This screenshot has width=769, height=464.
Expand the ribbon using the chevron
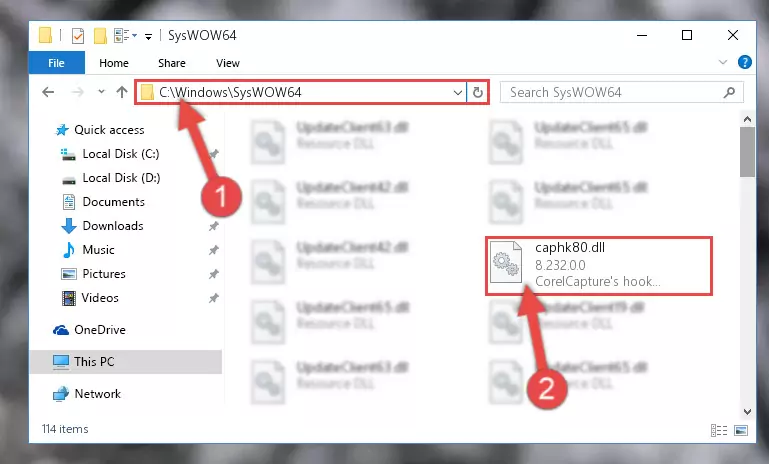(x=722, y=62)
